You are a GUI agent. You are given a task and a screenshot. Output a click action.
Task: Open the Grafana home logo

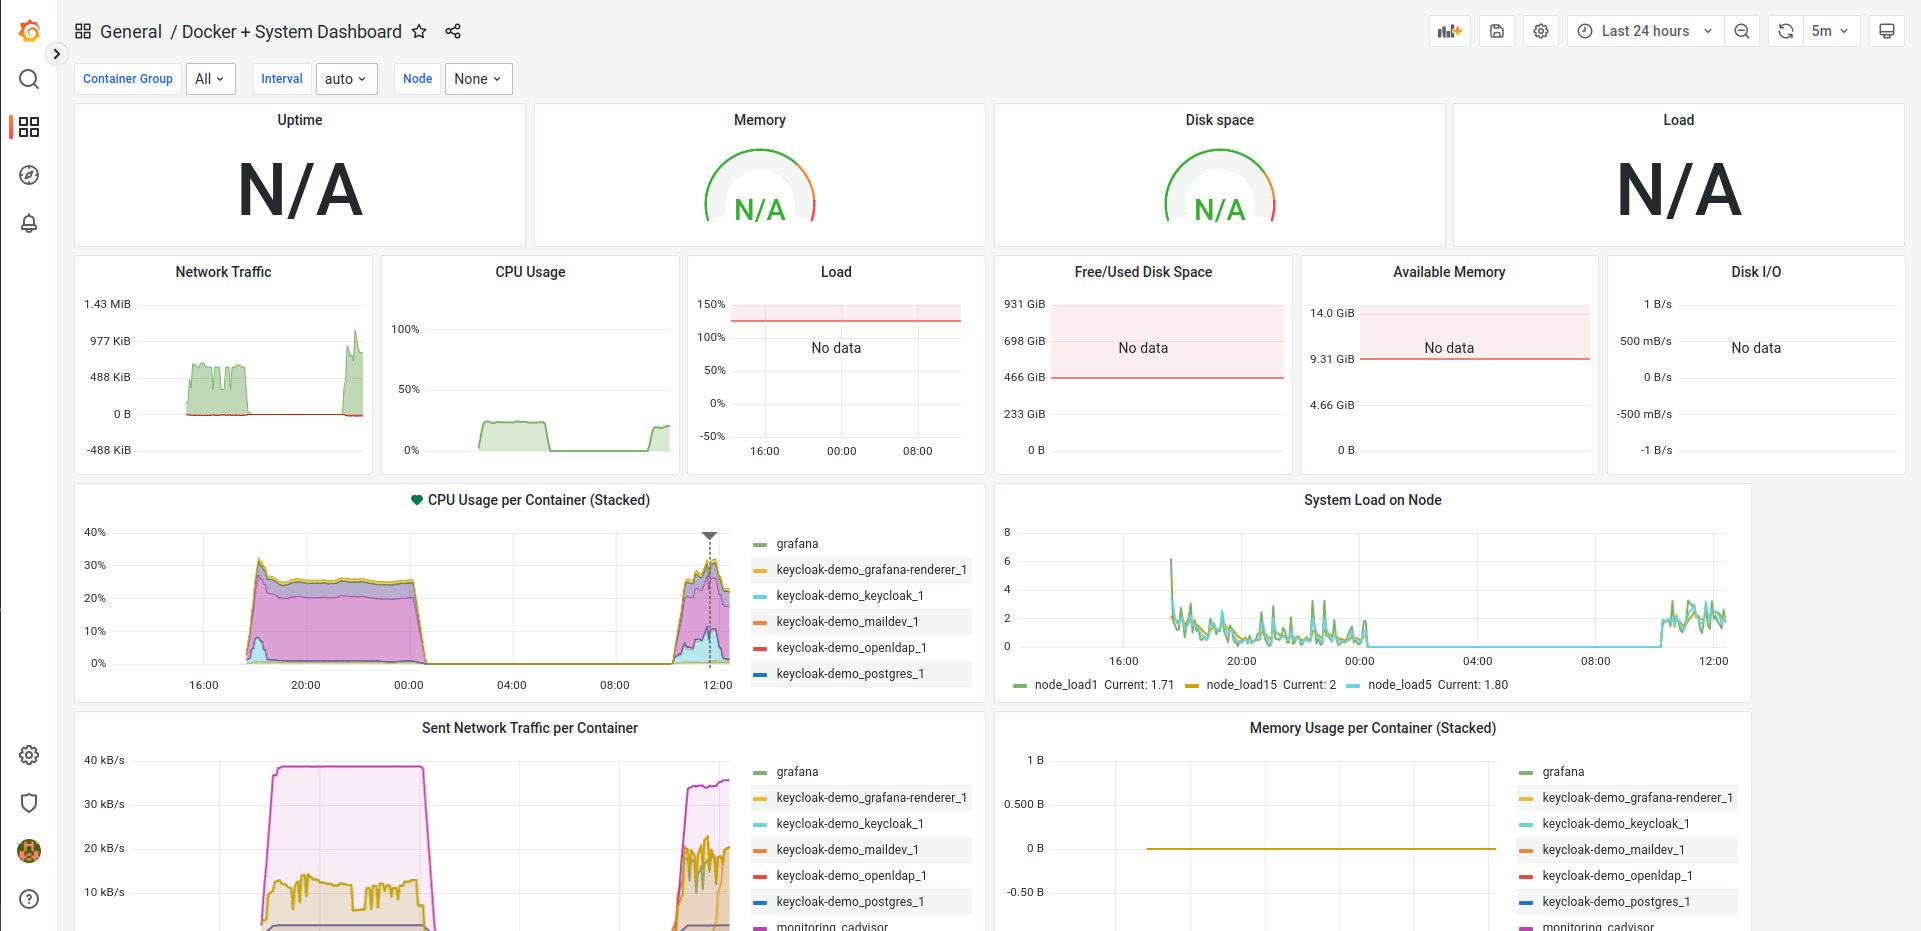tap(29, 31)
